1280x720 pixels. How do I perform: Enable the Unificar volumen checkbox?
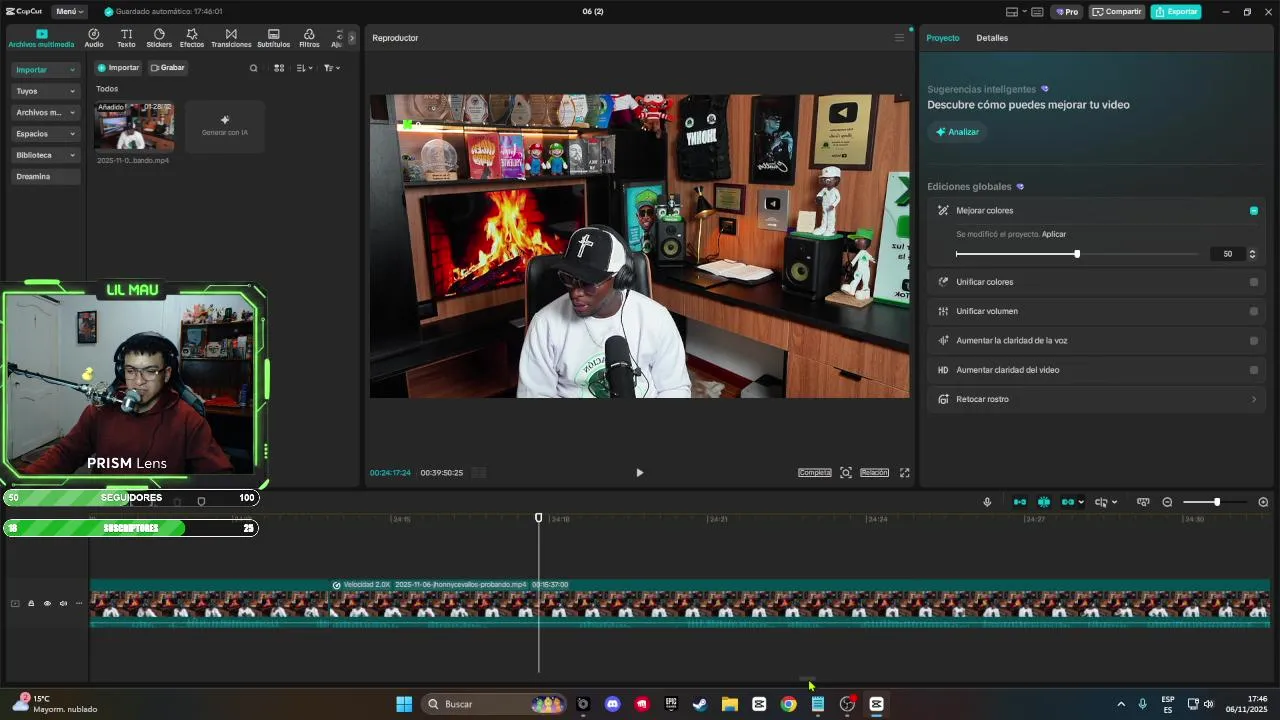pyautogui.click(x=1254, y=311)
